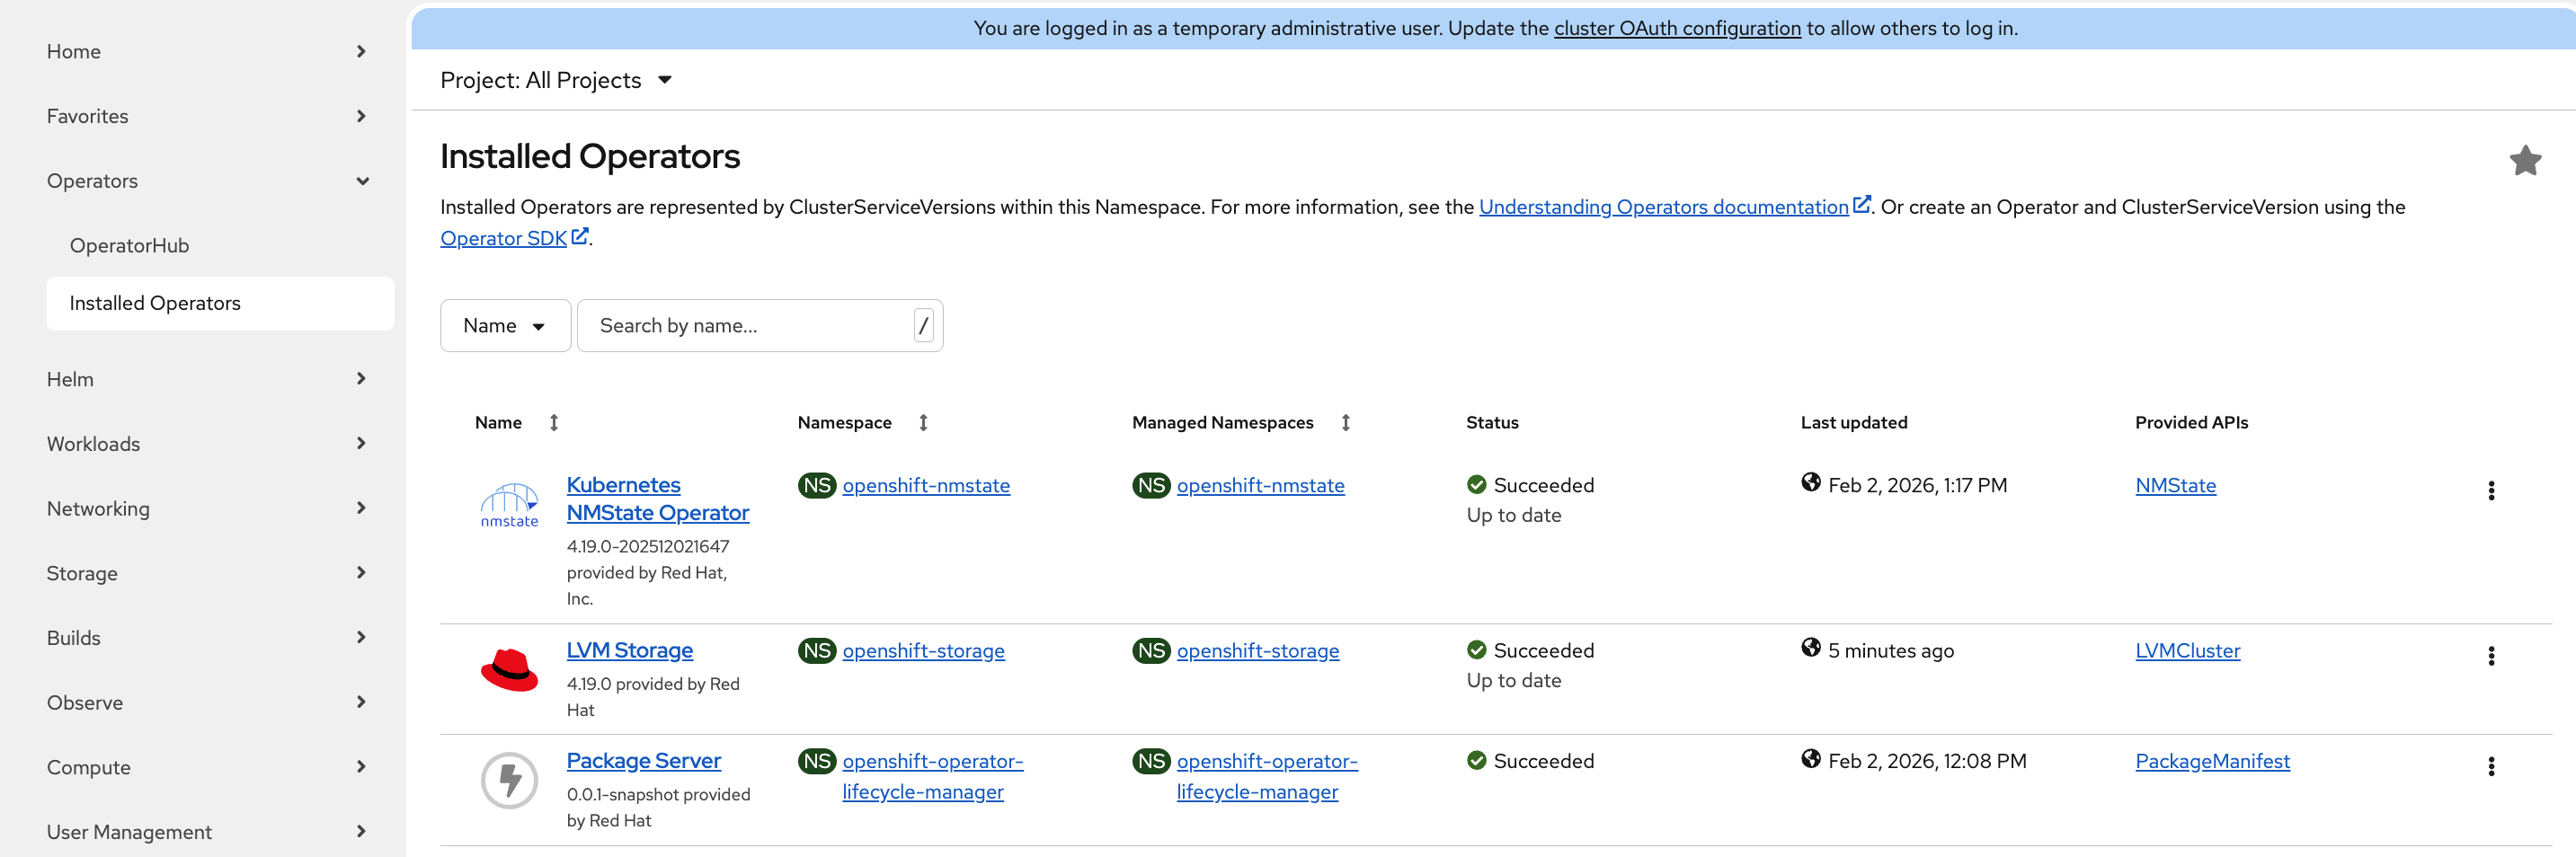2576x857 pixels.
Task: Expand the Home navigation section
Action: pos(206,51)
